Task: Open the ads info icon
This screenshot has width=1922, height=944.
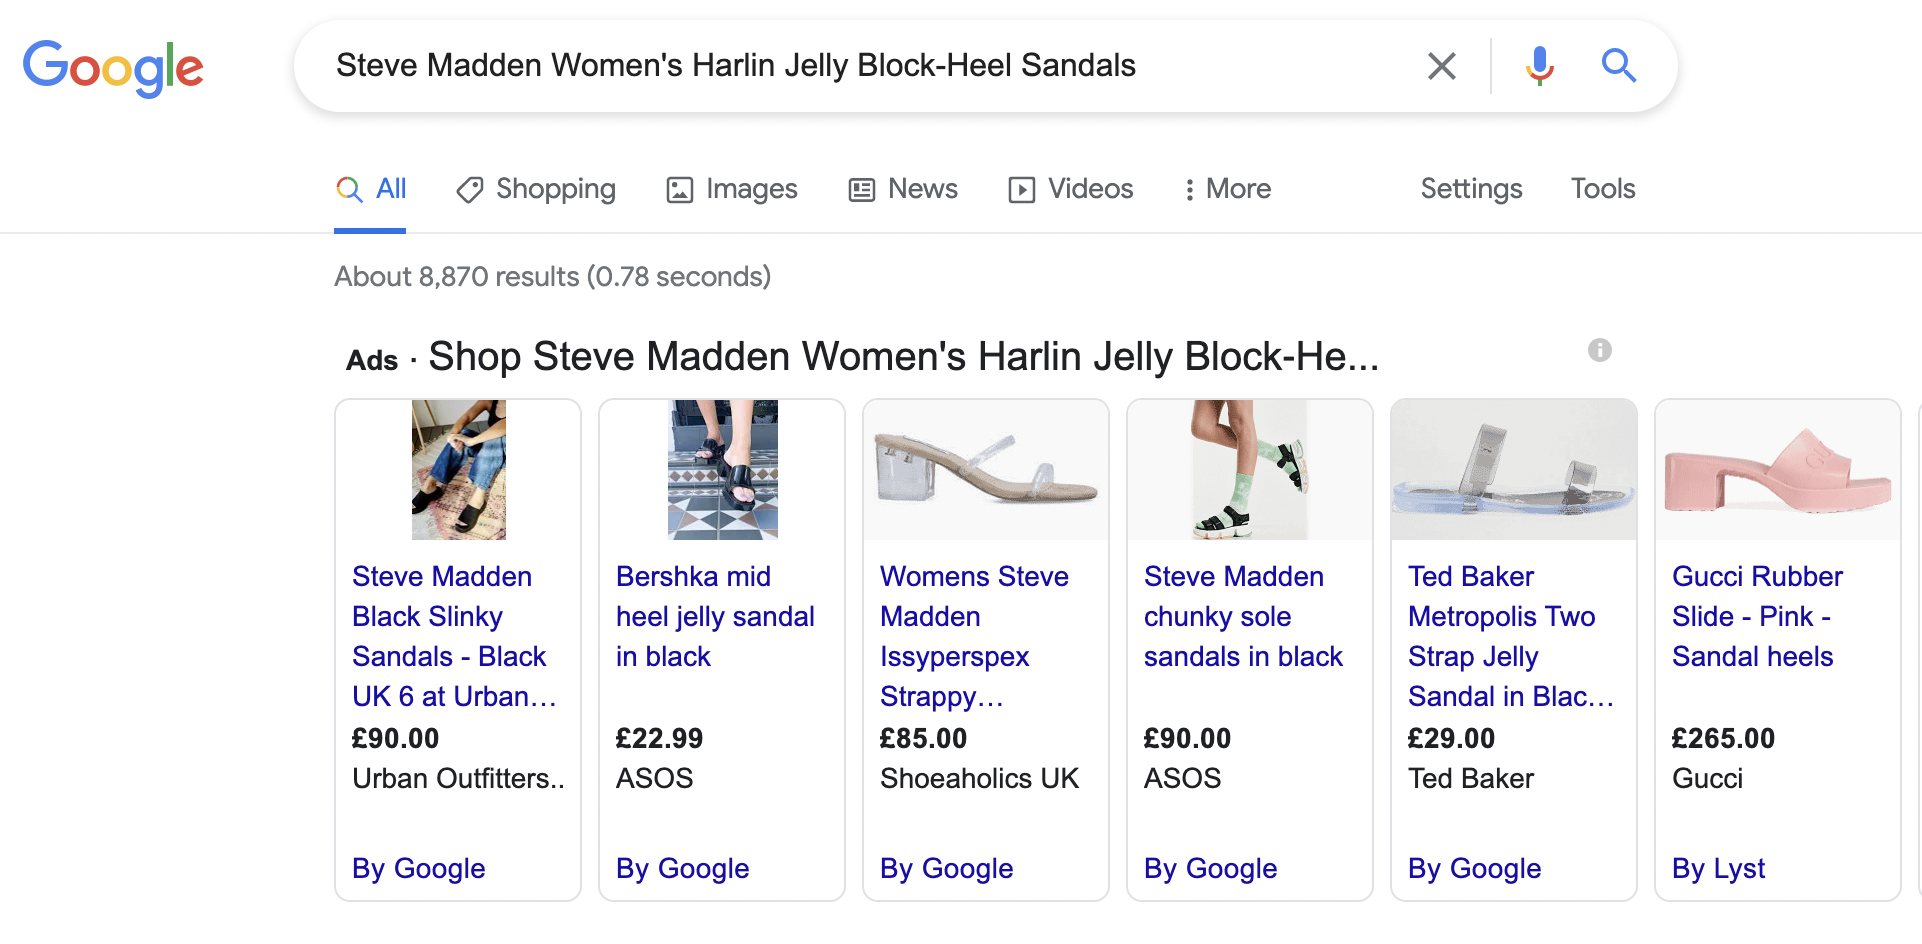Action: [1599, 350]
